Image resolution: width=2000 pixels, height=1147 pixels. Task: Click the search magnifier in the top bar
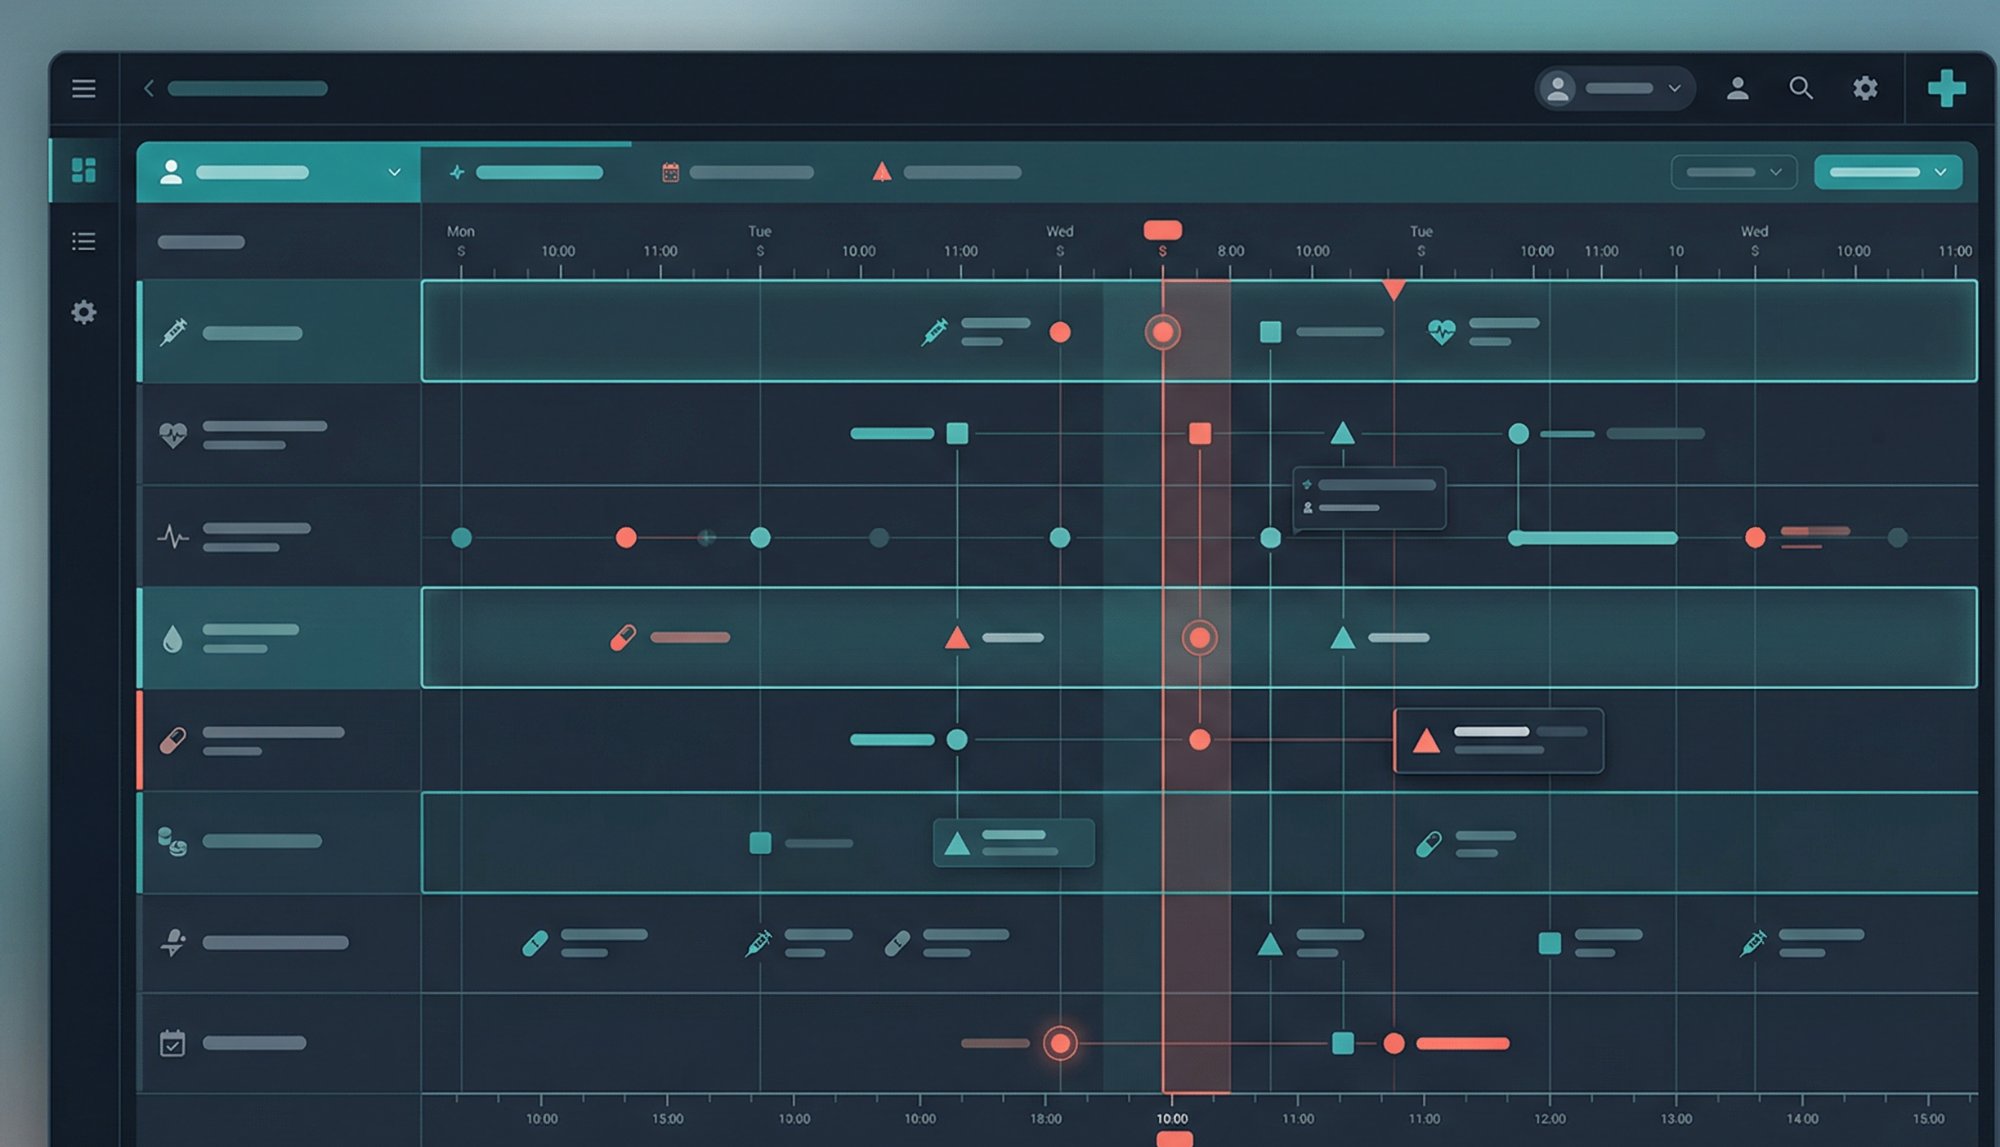point(1801,88)
